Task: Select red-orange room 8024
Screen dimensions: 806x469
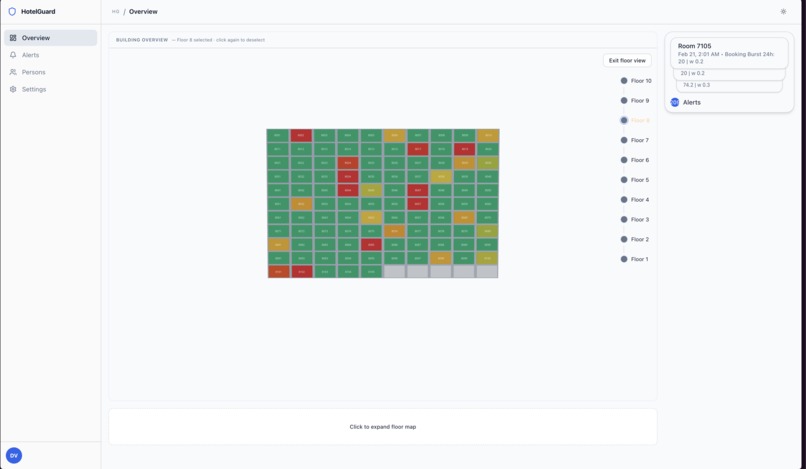Action: point(348,163)
